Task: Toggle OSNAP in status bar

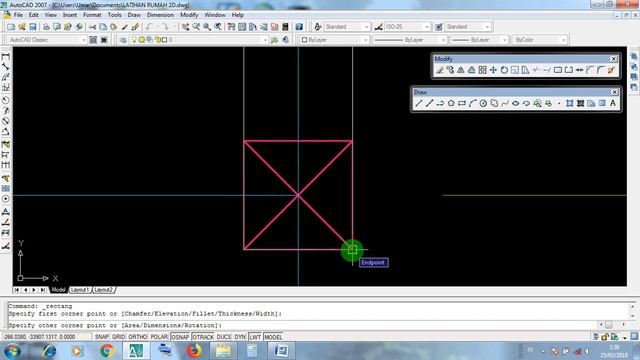Action: coord(180,337)
